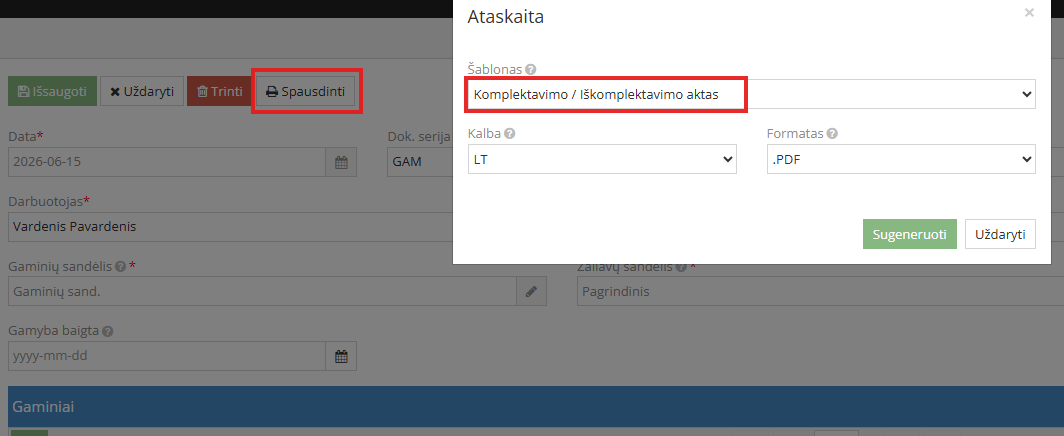Dismiss the Ataskaita dialog using X icon
This screenshot has width=1064, height=436.
point(1029,12)
